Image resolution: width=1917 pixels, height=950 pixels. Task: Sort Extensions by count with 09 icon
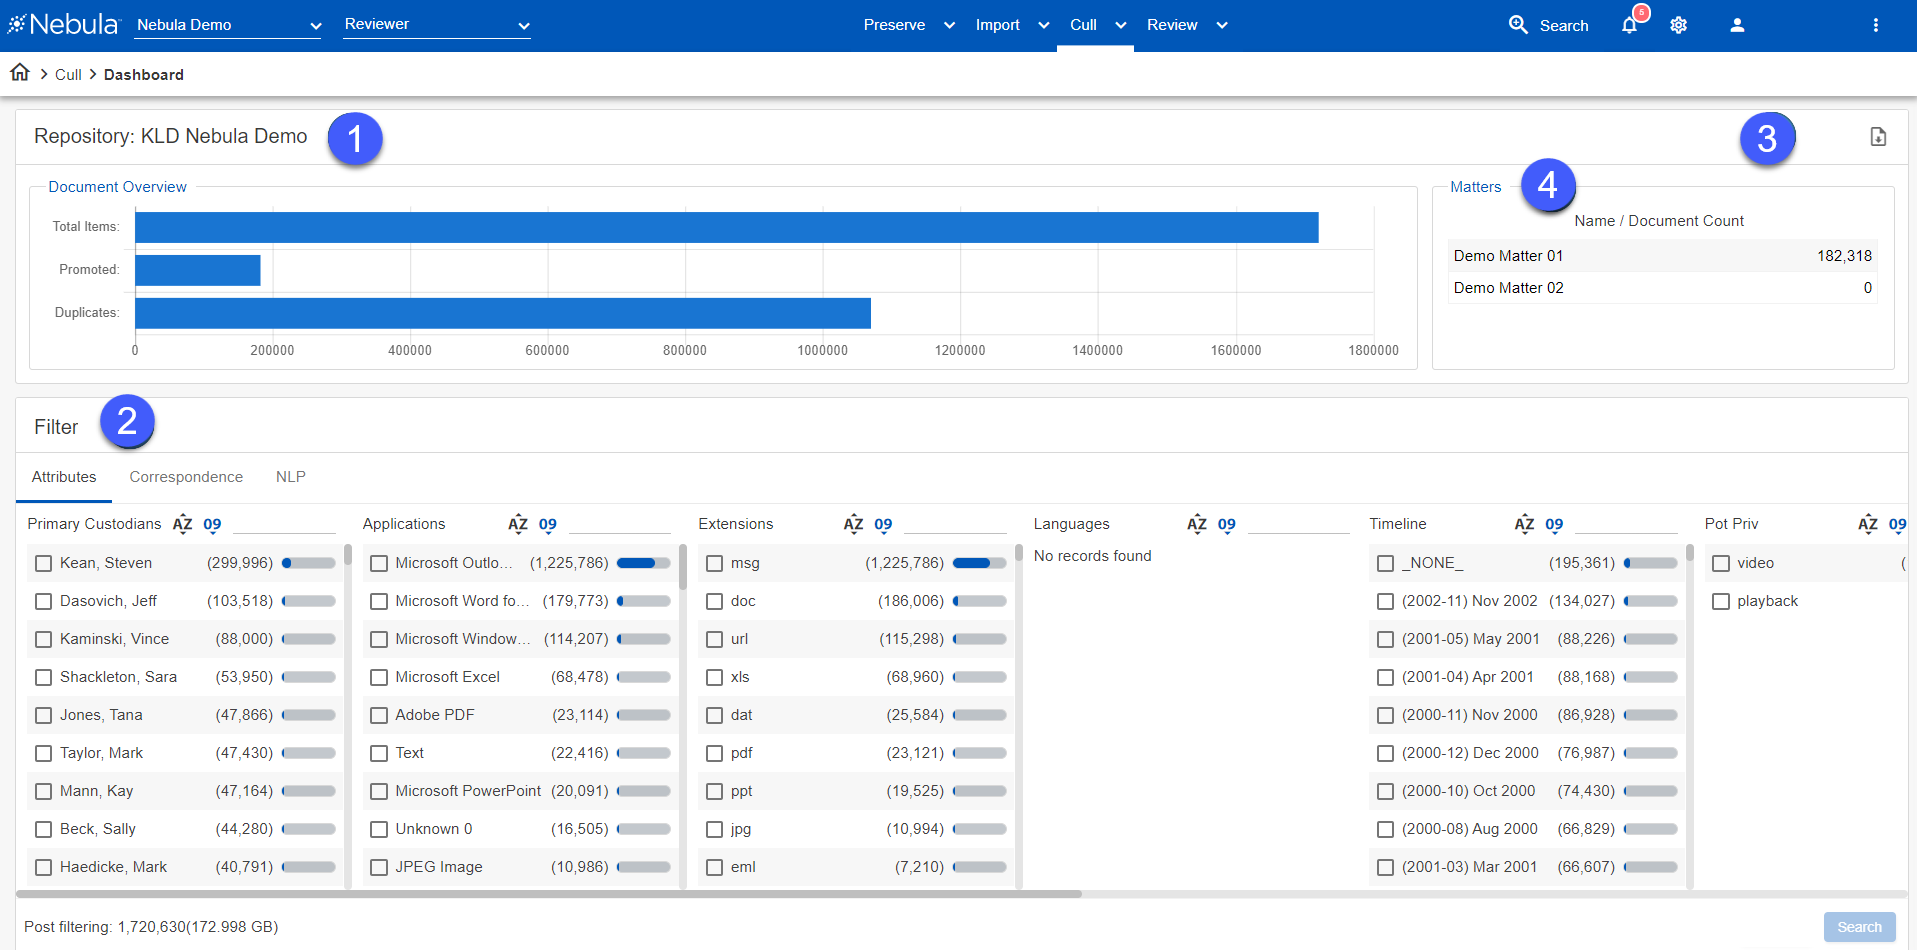point(883,524)
